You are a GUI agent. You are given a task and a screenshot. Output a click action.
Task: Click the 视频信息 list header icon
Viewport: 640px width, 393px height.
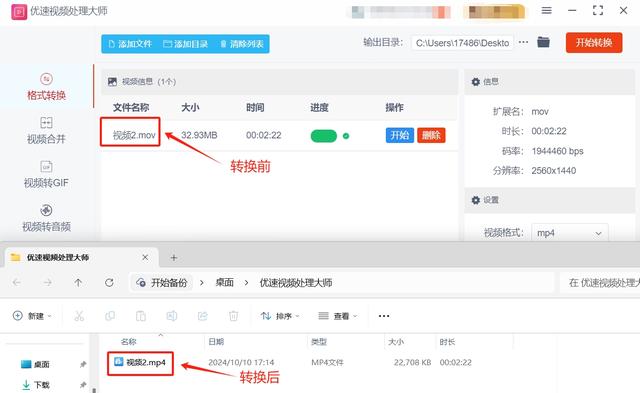point(112,82)
